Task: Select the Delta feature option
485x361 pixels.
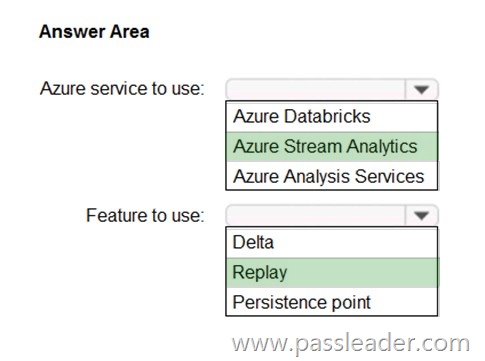Action: [x=332, y=242]
